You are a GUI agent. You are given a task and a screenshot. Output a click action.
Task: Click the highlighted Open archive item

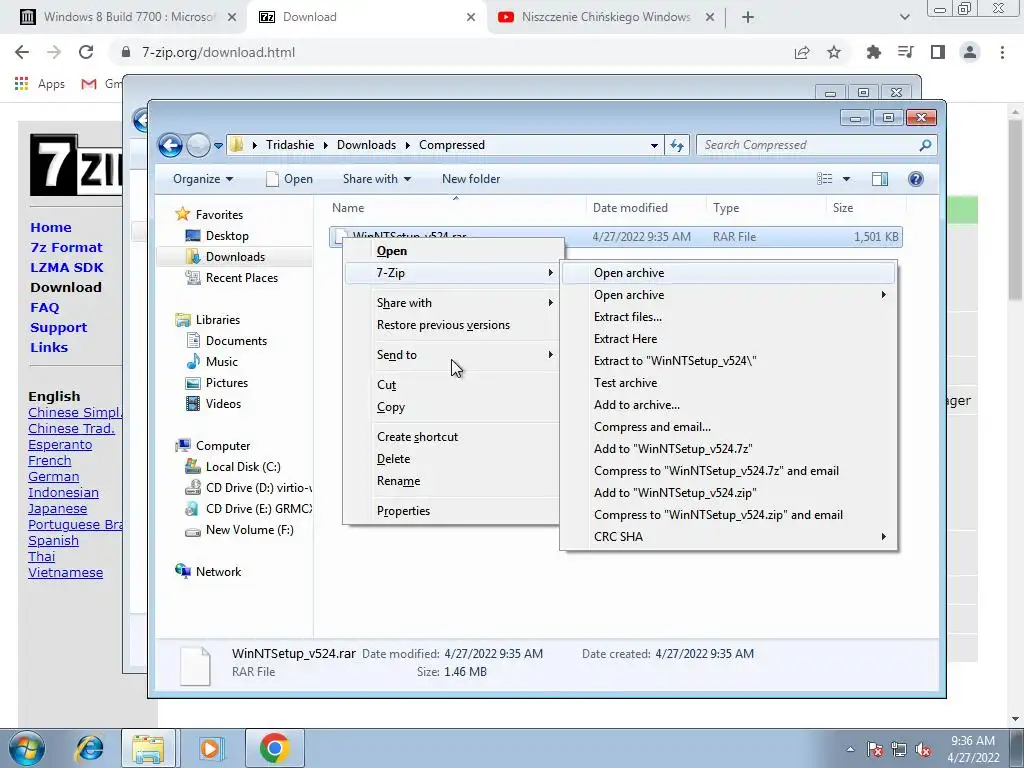click(x=728, y=273)
